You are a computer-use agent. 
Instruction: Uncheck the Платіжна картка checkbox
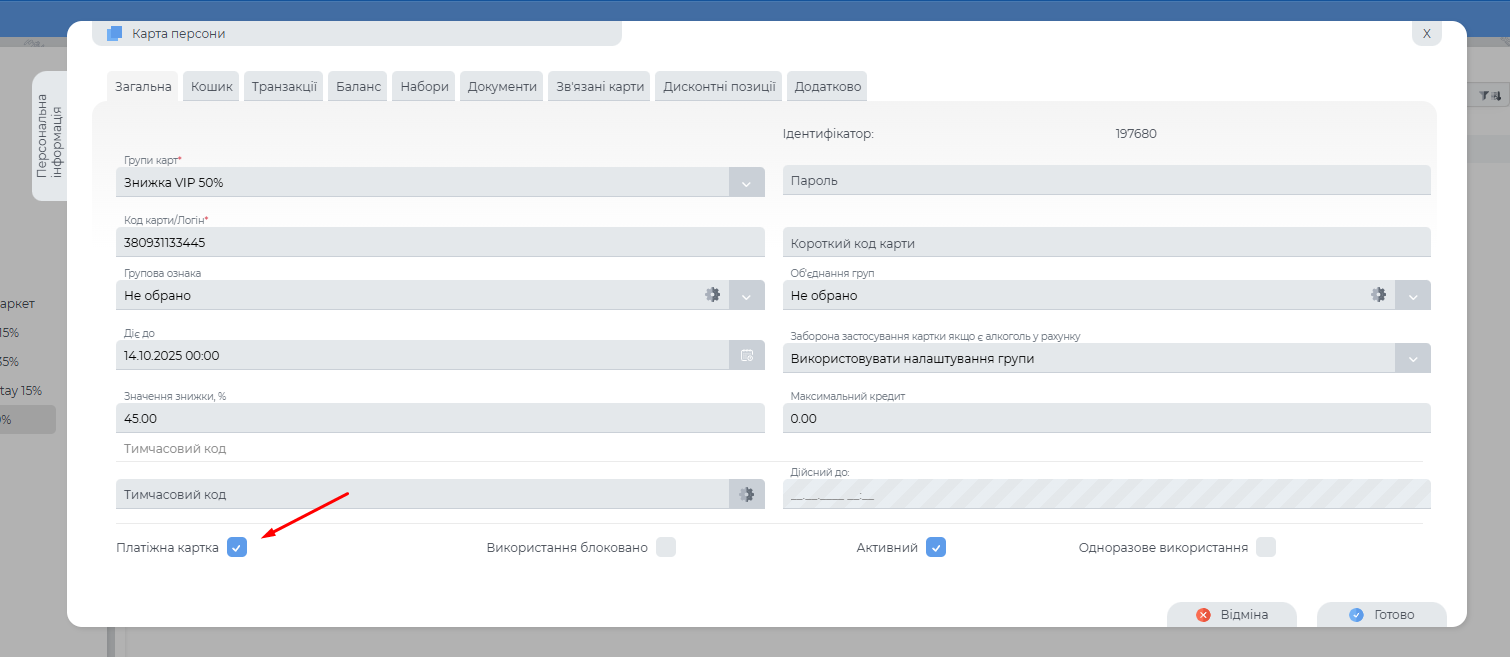pyautogui.click(x=236, y=547)
